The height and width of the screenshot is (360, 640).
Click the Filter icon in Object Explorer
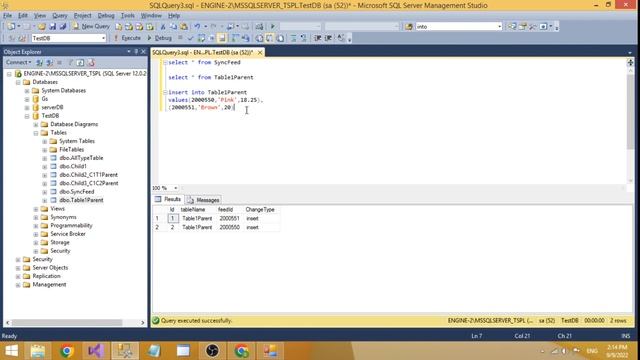point(70,62)
